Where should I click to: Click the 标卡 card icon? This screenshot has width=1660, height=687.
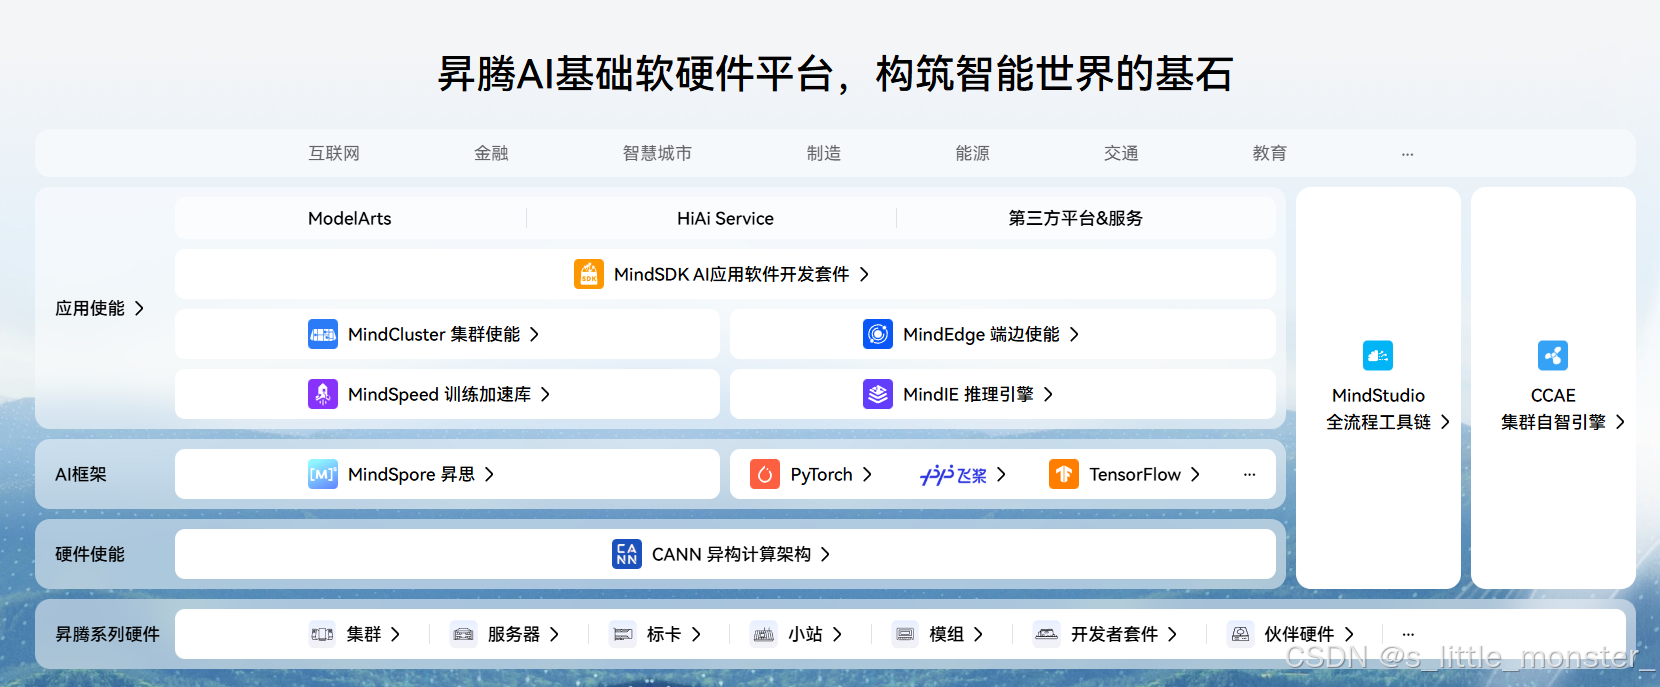(623, 634)
